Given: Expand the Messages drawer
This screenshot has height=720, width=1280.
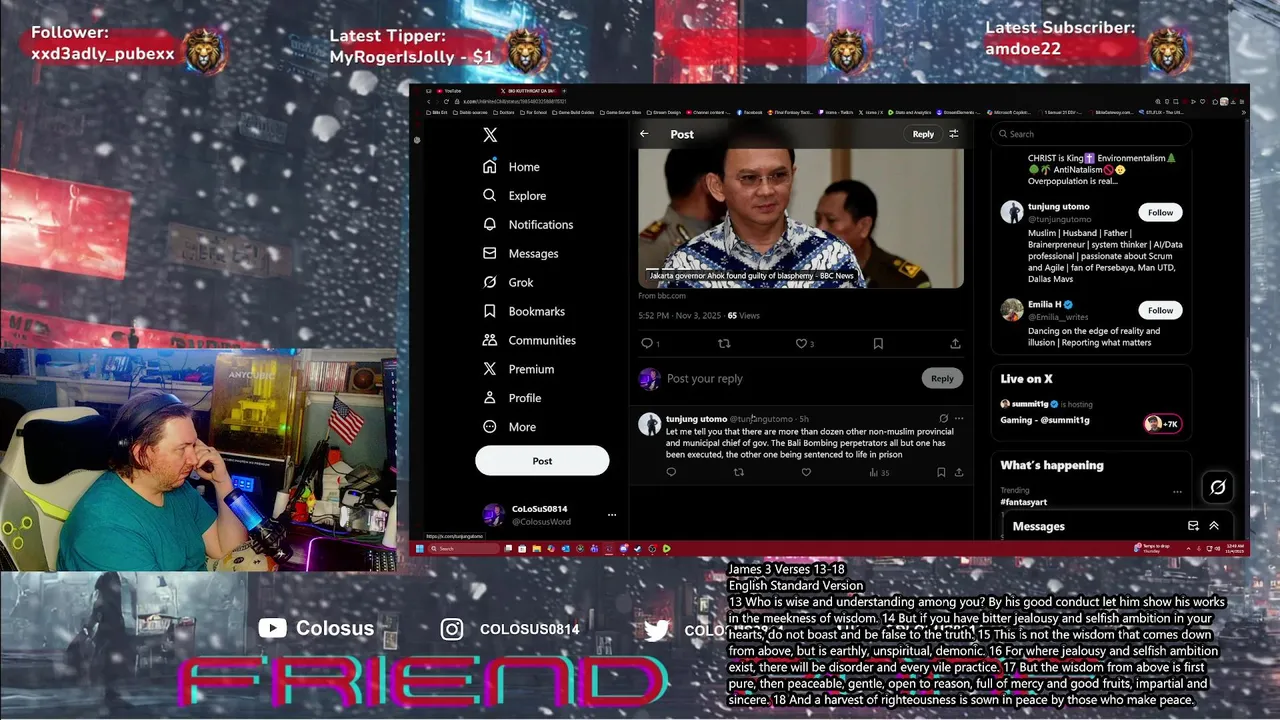Looking at the screenshot, I should [1214, 526].
